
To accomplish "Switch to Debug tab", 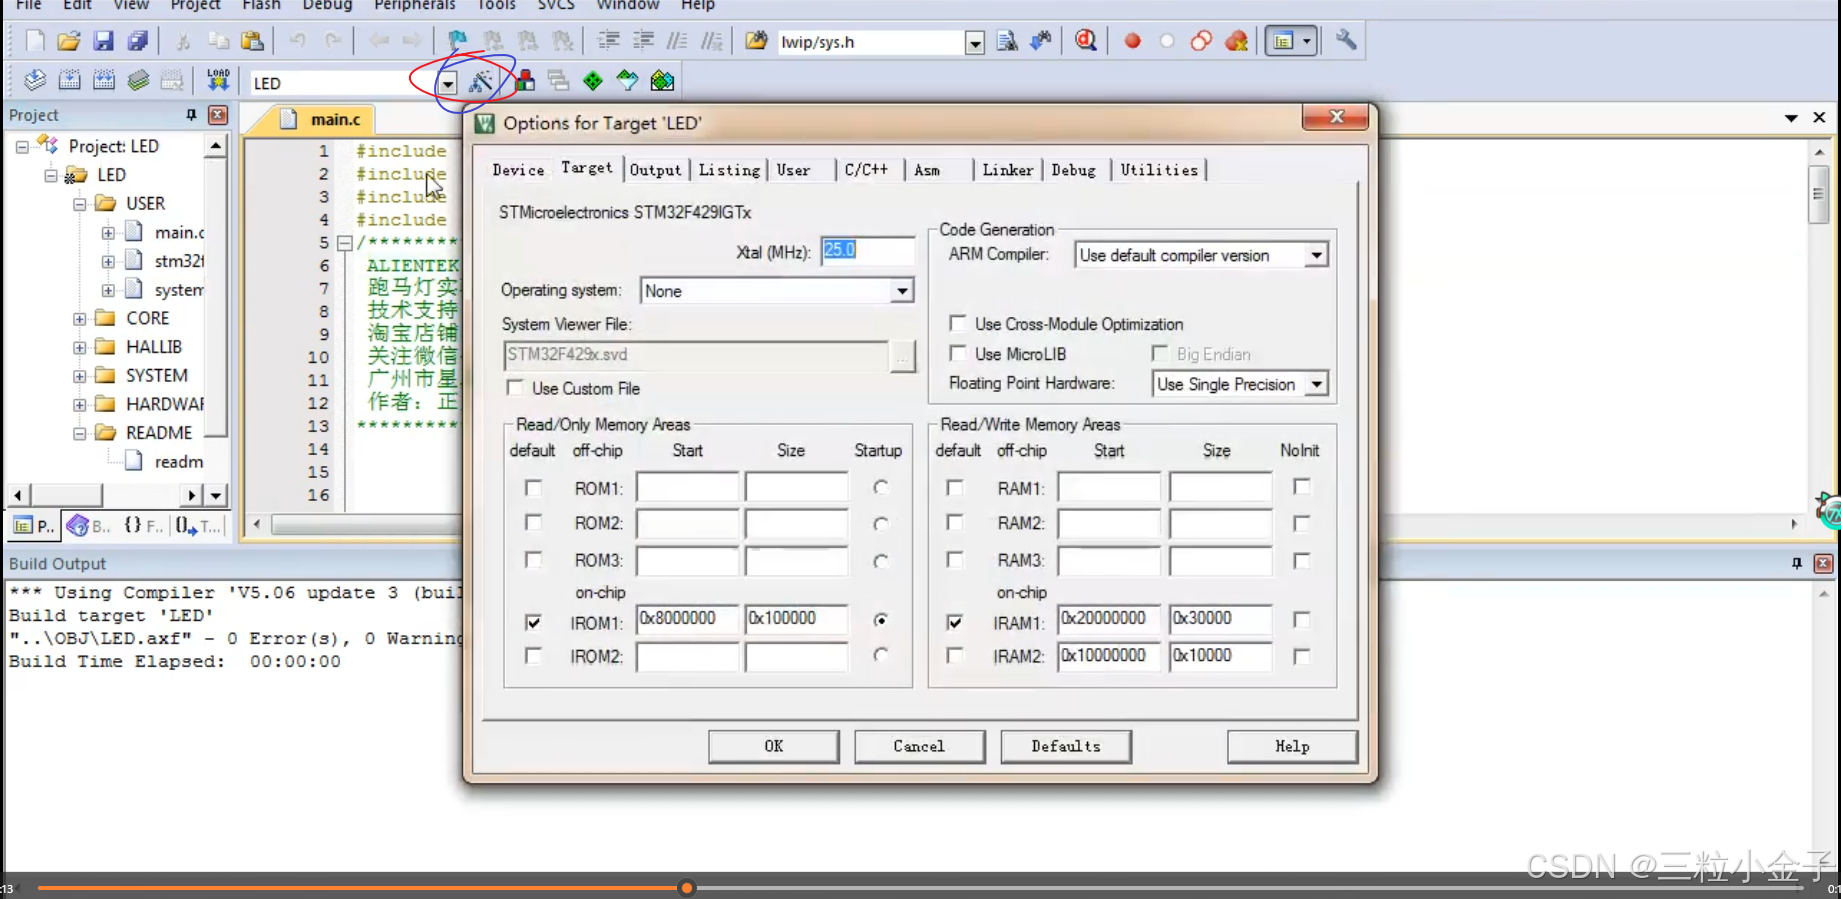I will pos(1073,170).
